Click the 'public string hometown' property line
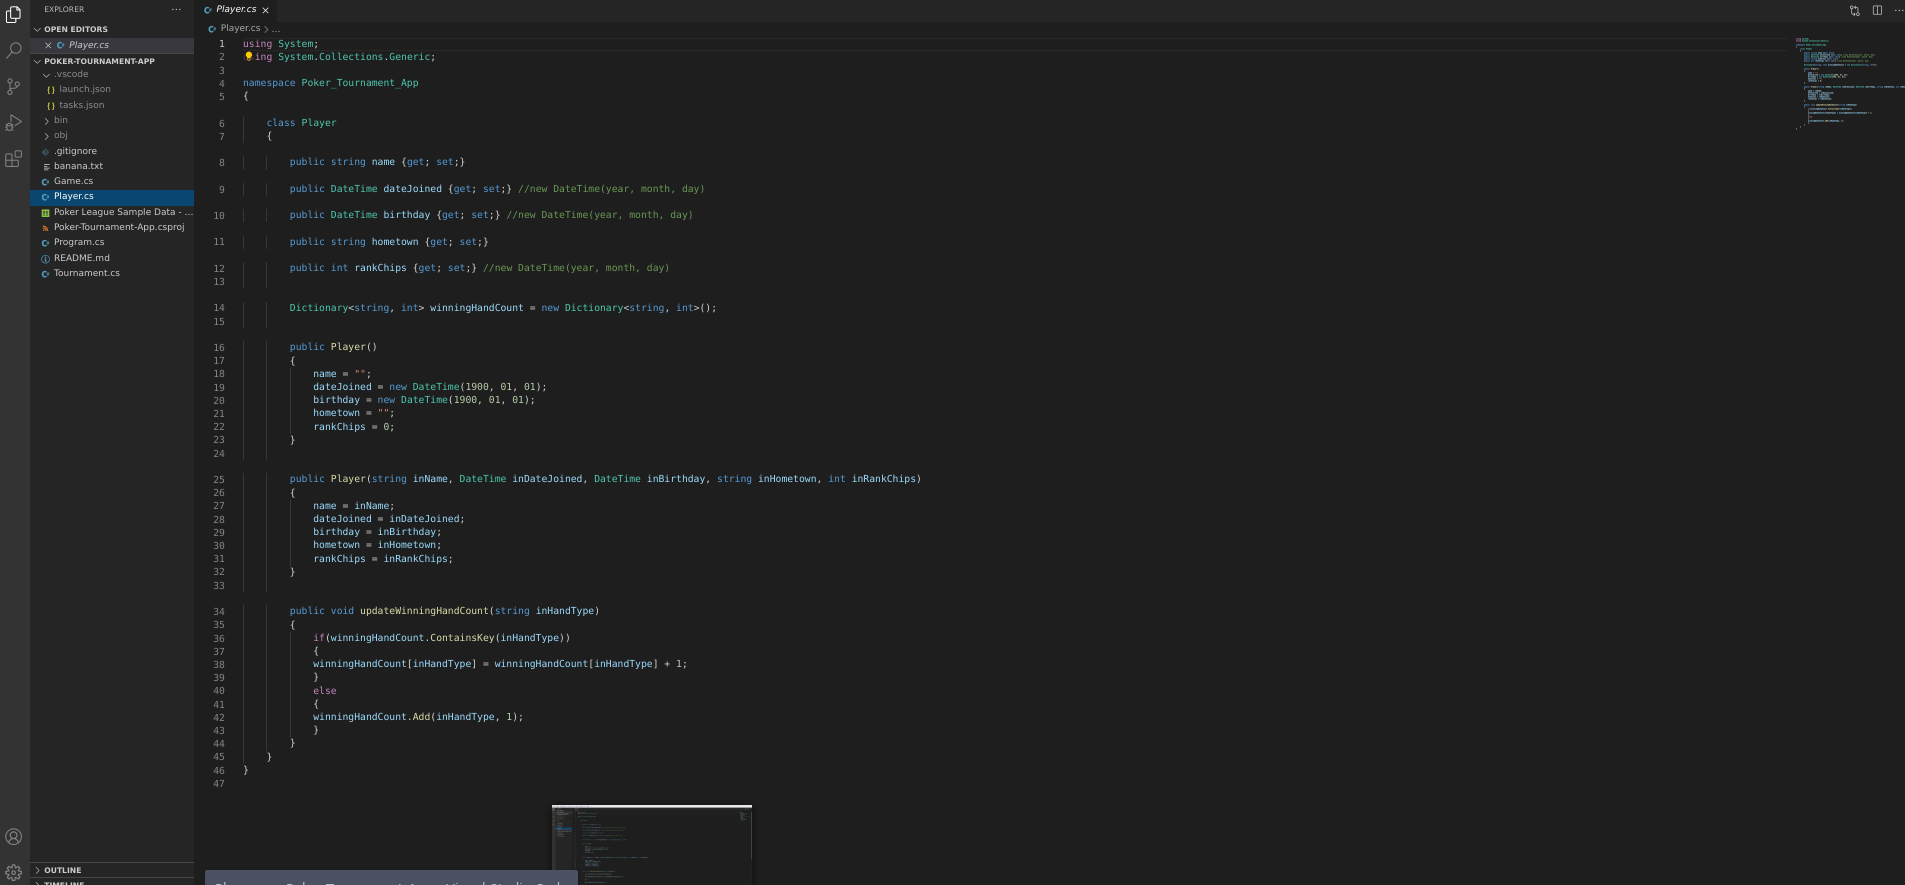Viewport: 1905px width, 885px height. coord(389,242)
